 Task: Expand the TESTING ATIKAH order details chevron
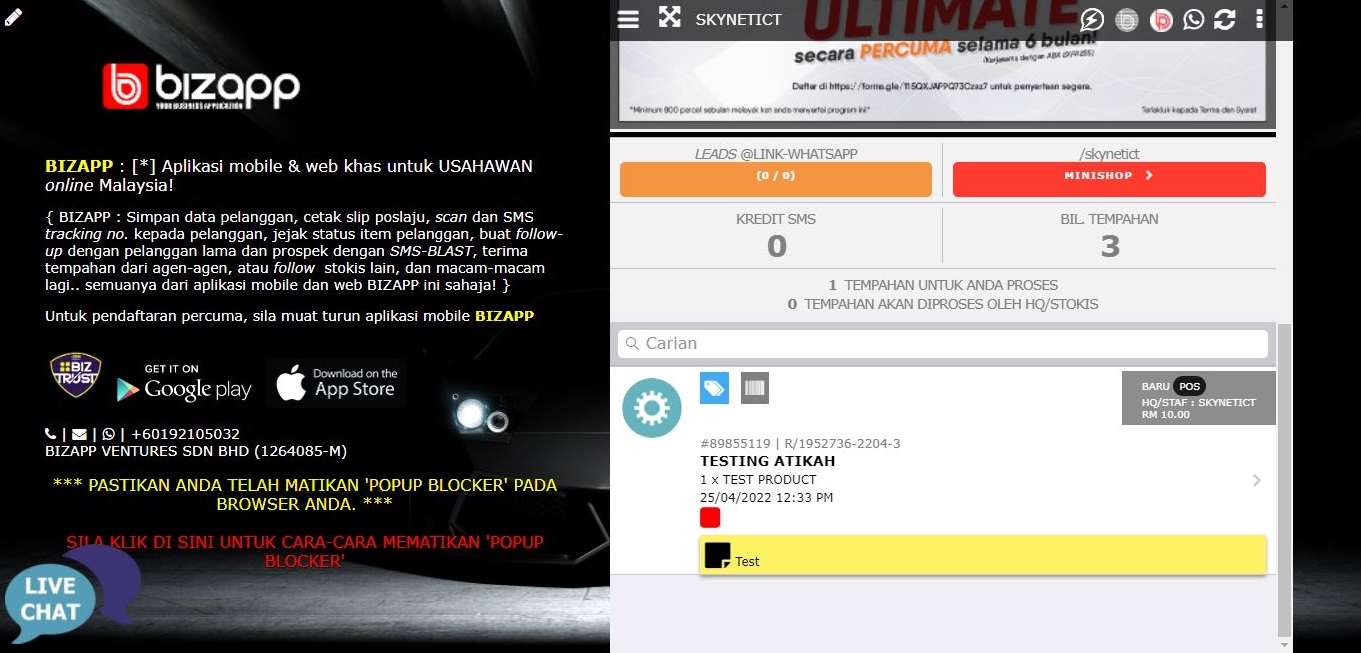click(1257, 480)
